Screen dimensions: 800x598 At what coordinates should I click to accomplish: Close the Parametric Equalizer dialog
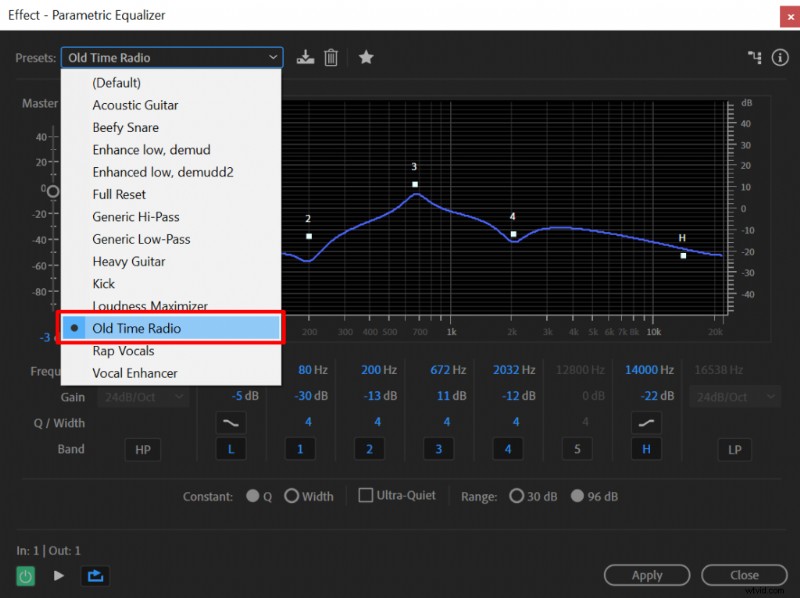[x=744, y=575]
